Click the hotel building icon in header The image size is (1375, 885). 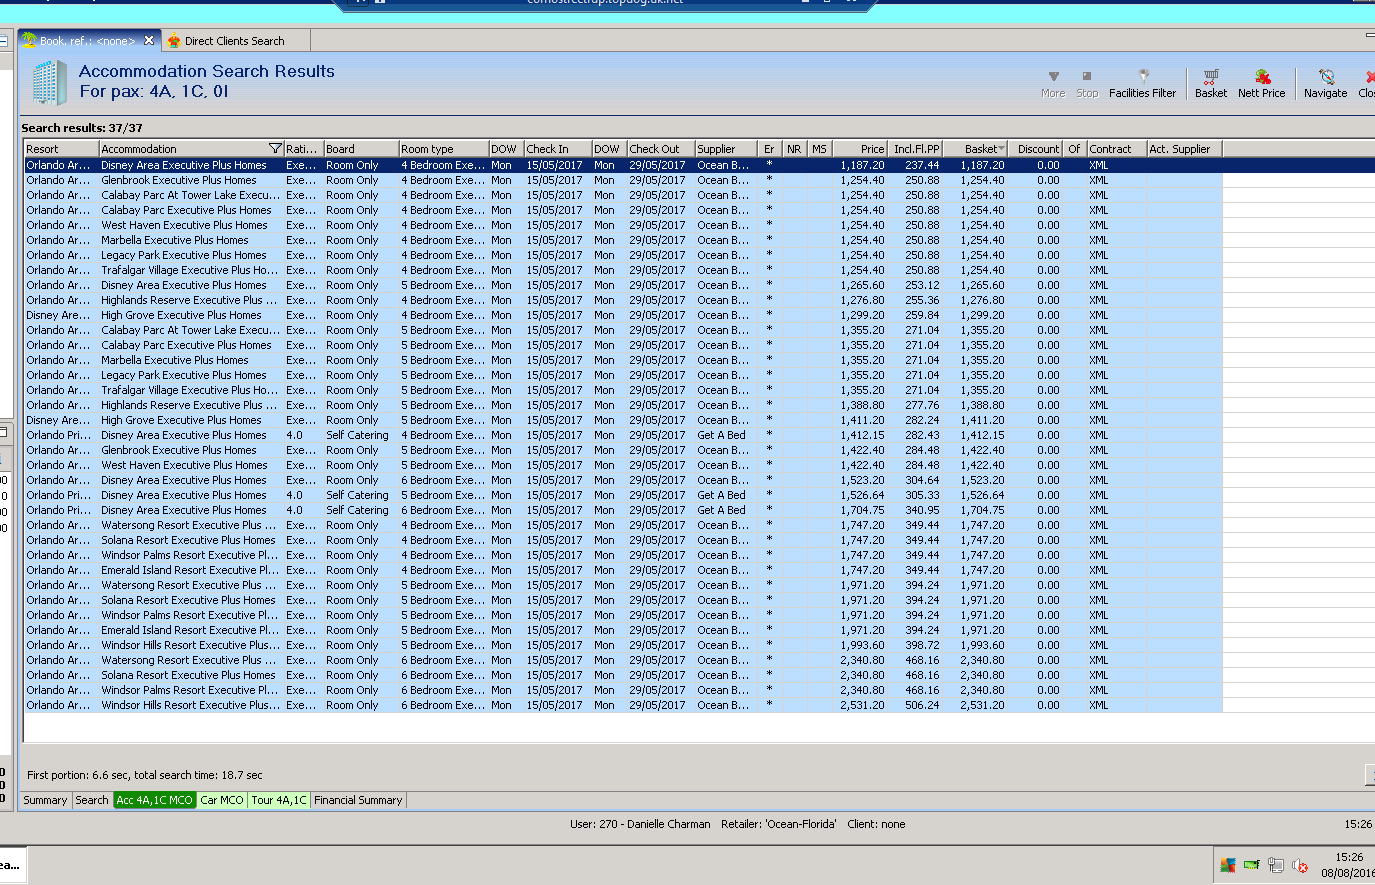coord(48,82)
